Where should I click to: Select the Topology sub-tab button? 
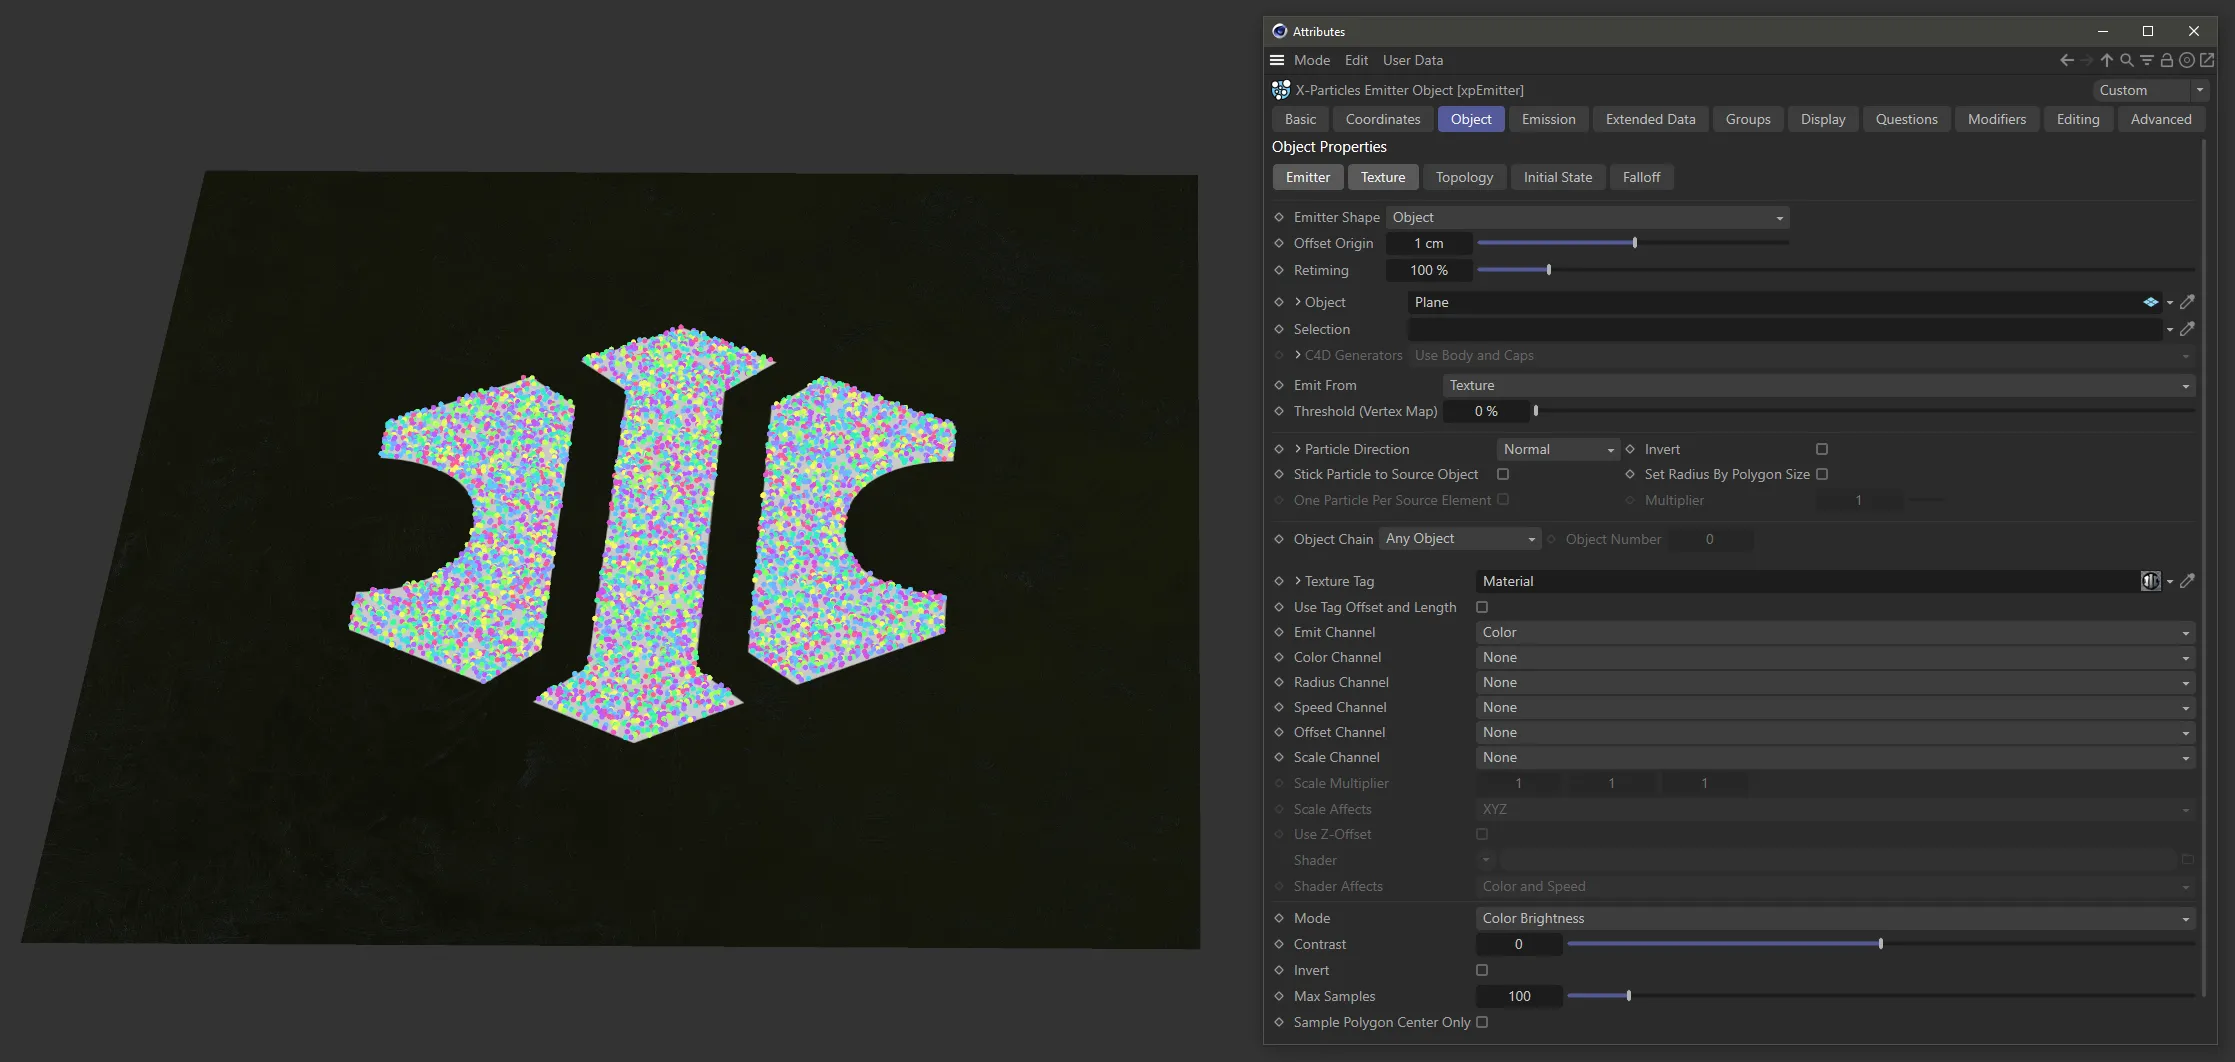[x=1464, y=177]
